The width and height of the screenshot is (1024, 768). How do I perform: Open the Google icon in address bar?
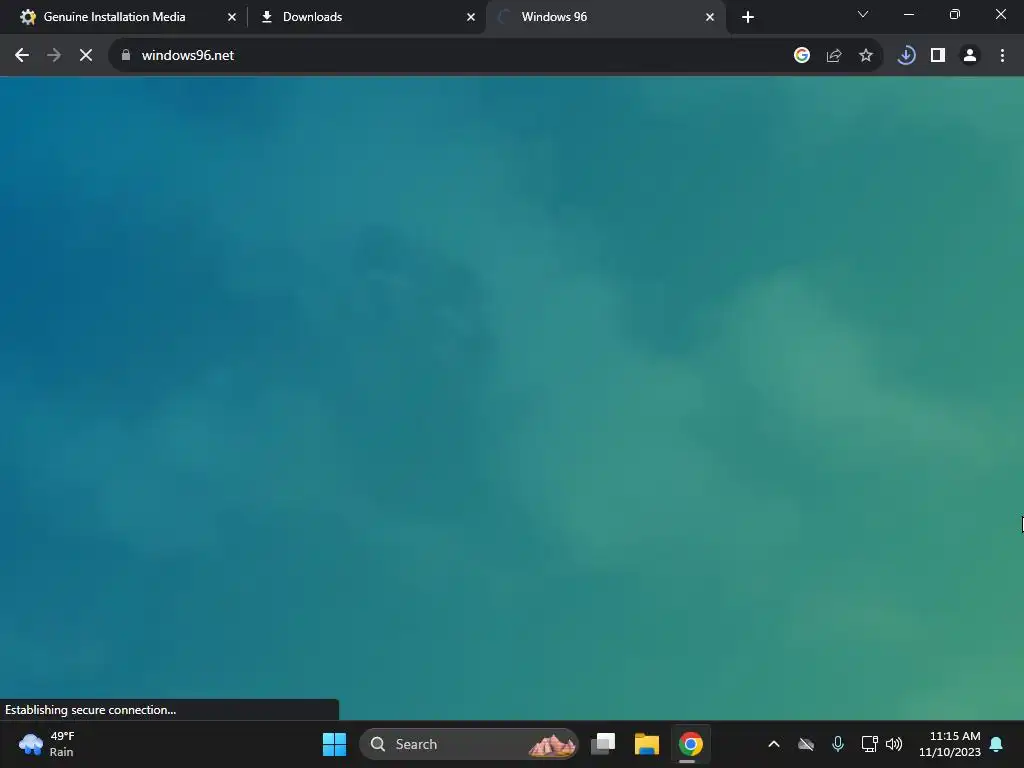[x=802, y=56]
